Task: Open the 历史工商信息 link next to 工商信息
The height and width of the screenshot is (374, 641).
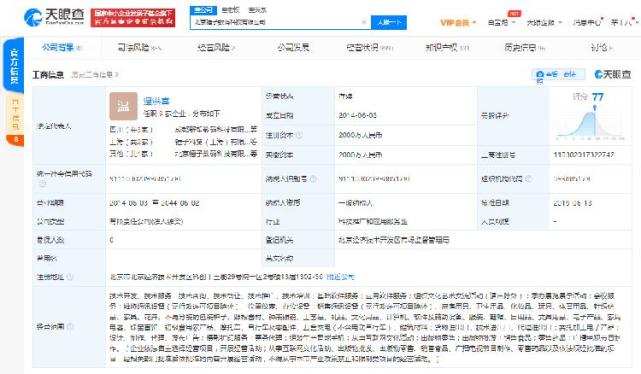Action: coord(95,75)
